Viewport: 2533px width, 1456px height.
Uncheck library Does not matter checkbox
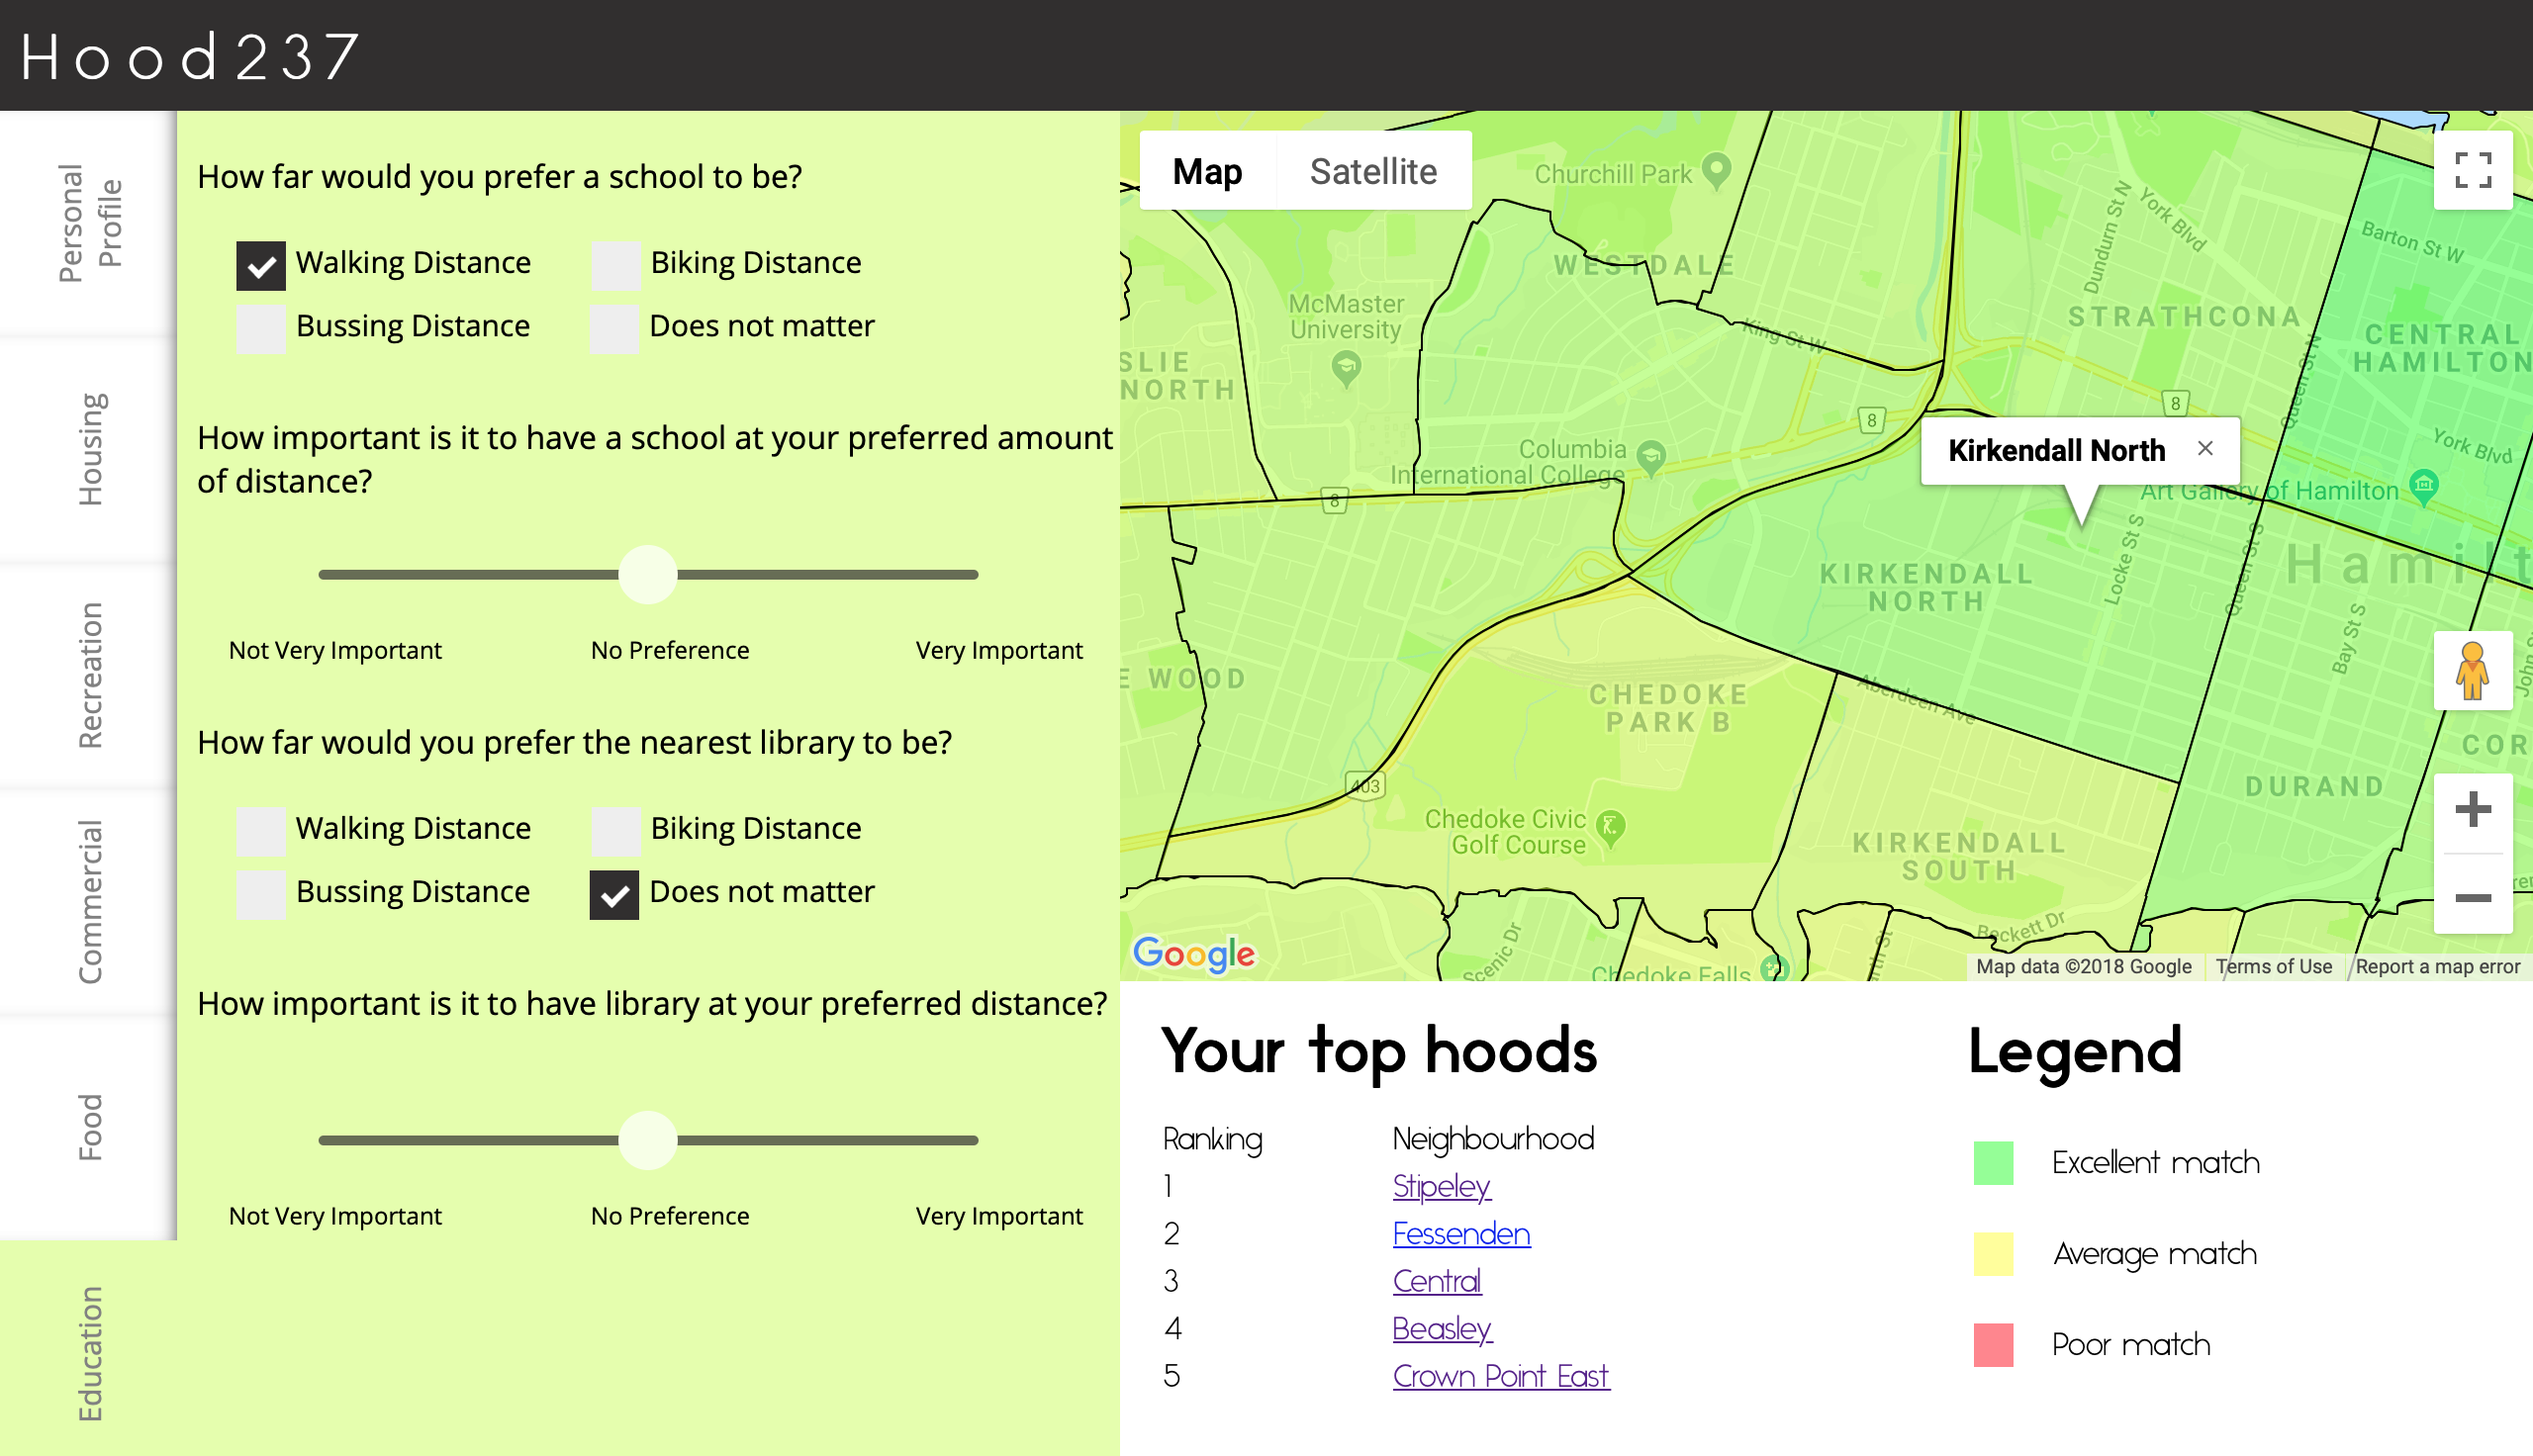pyautogui.click(x=614, y=894)
